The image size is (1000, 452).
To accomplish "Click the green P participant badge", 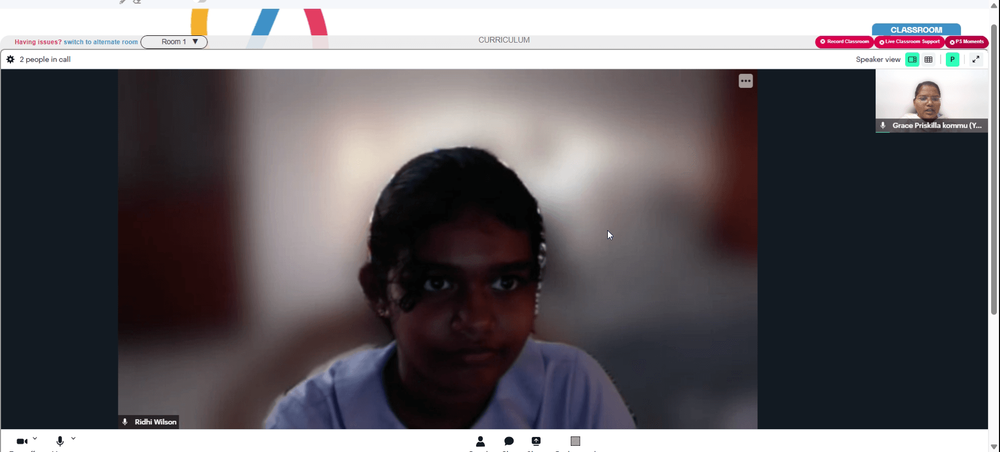I will click(x=952, y=59).
